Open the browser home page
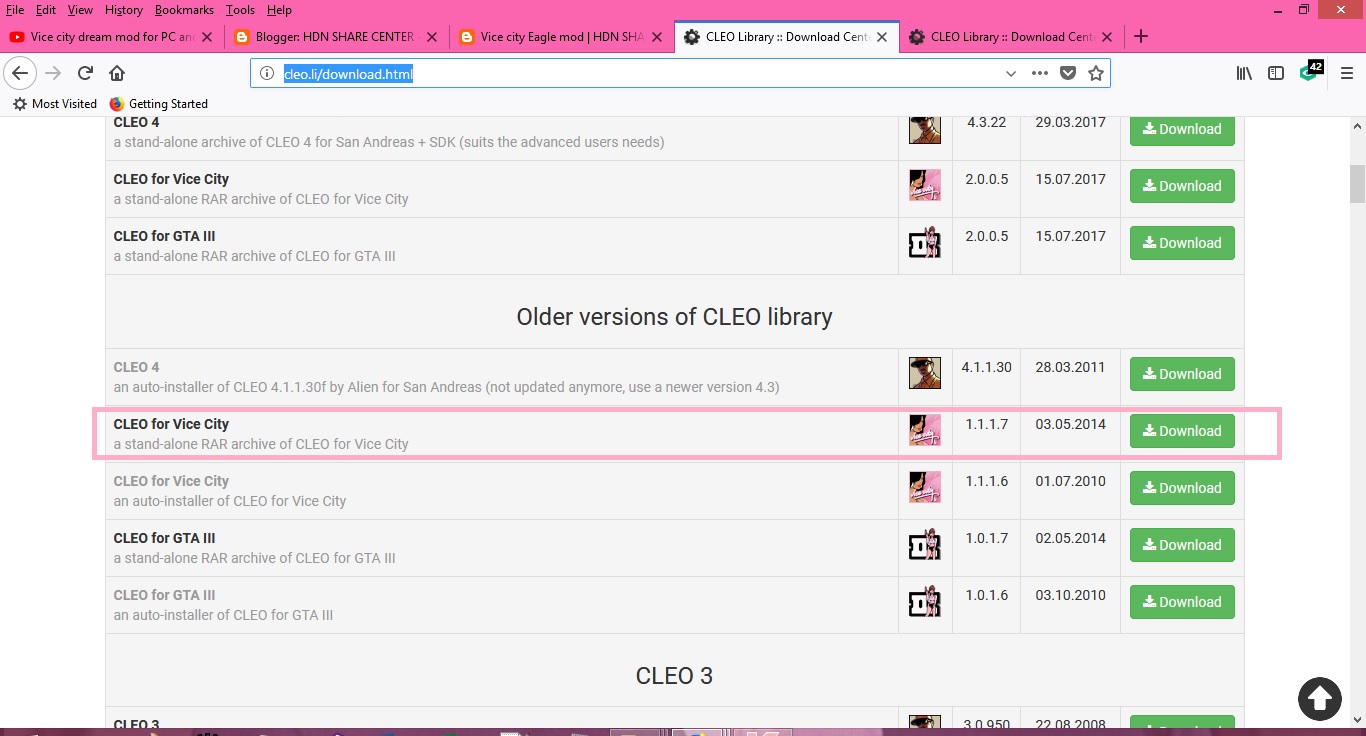Screen dimensions: 1366x736 click(117, 73)
